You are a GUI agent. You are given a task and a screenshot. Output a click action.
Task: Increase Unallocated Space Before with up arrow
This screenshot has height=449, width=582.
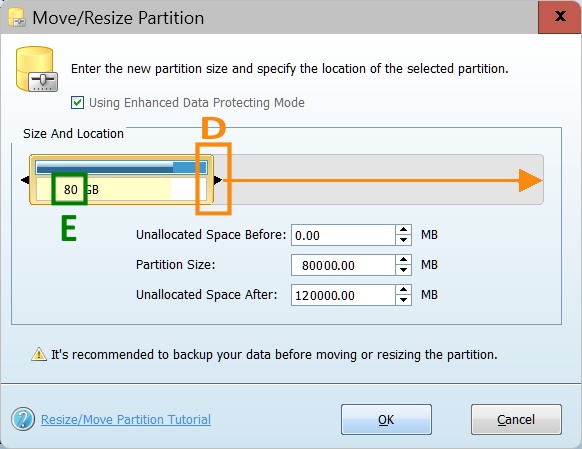(403, 230)
